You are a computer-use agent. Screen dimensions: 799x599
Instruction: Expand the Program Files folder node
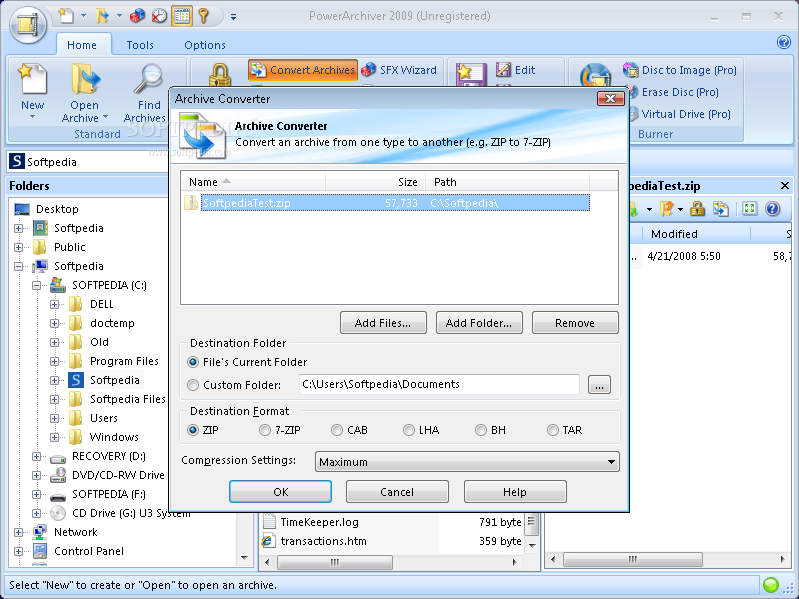click(55, 362)
